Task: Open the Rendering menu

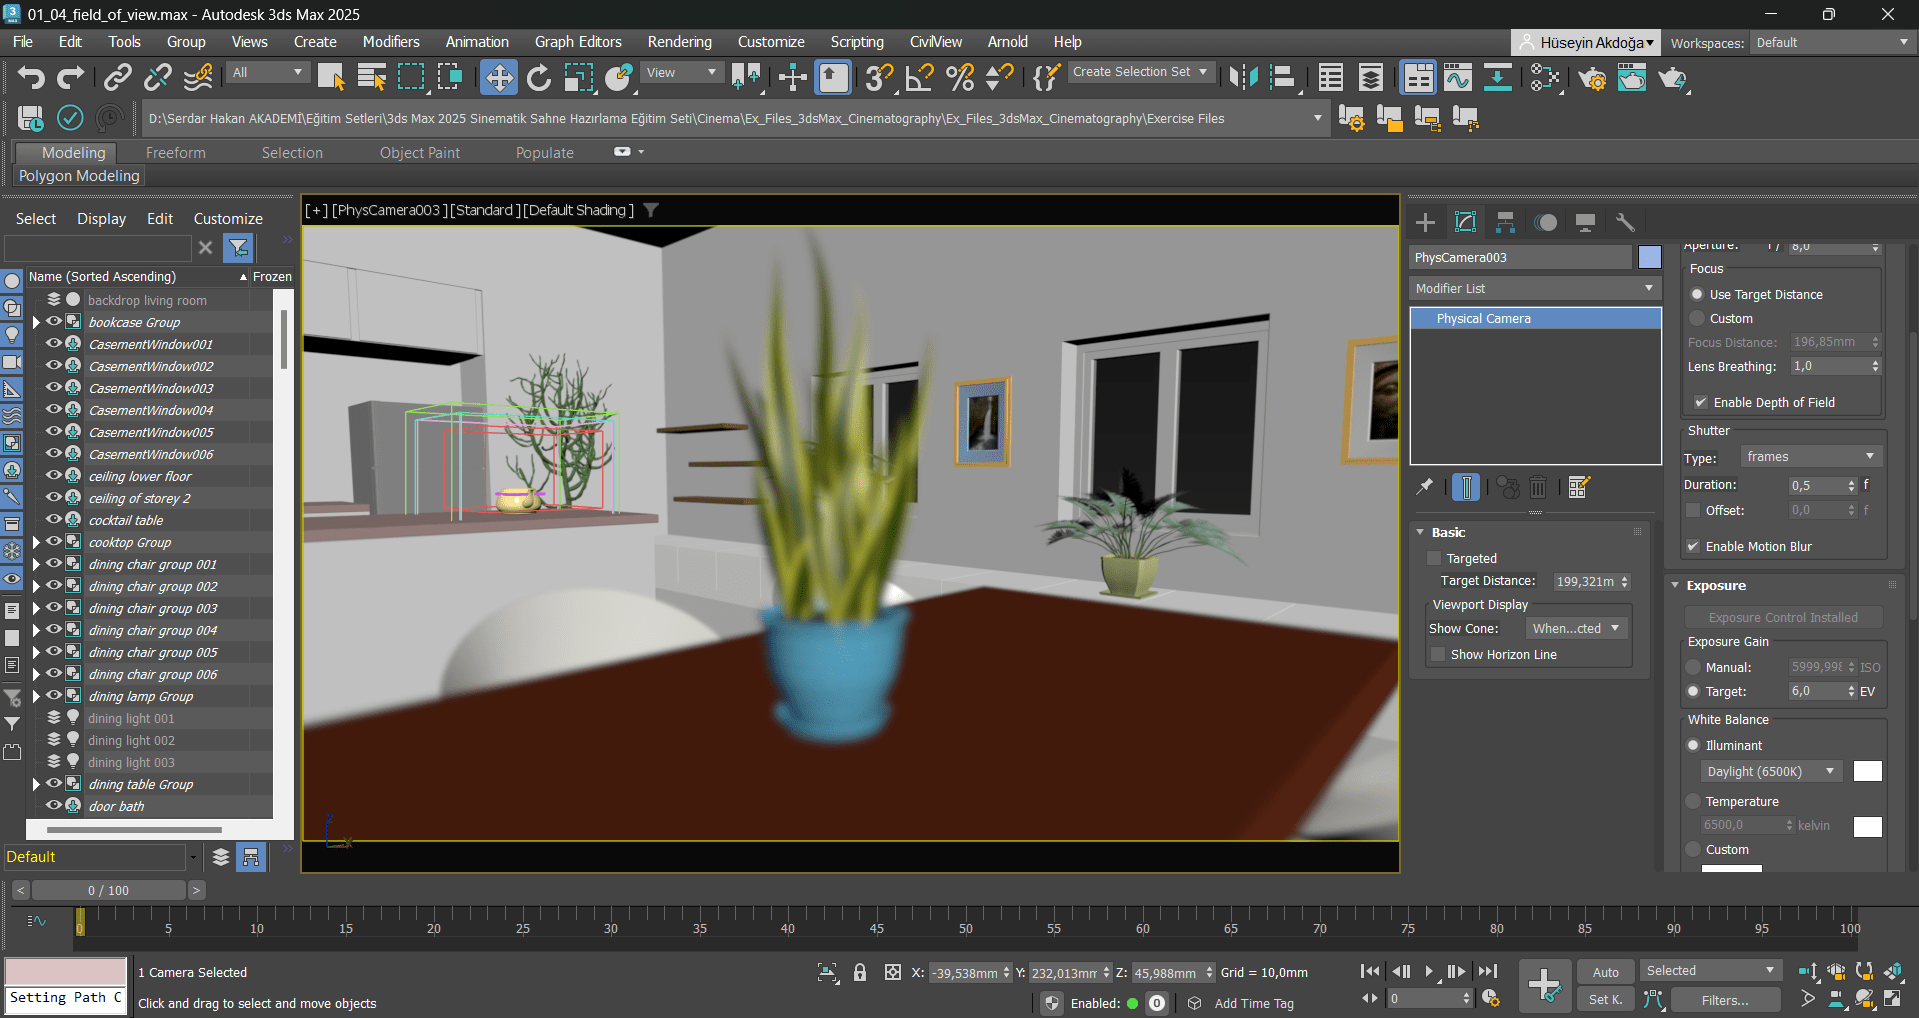Action: [x=679, y=42]
